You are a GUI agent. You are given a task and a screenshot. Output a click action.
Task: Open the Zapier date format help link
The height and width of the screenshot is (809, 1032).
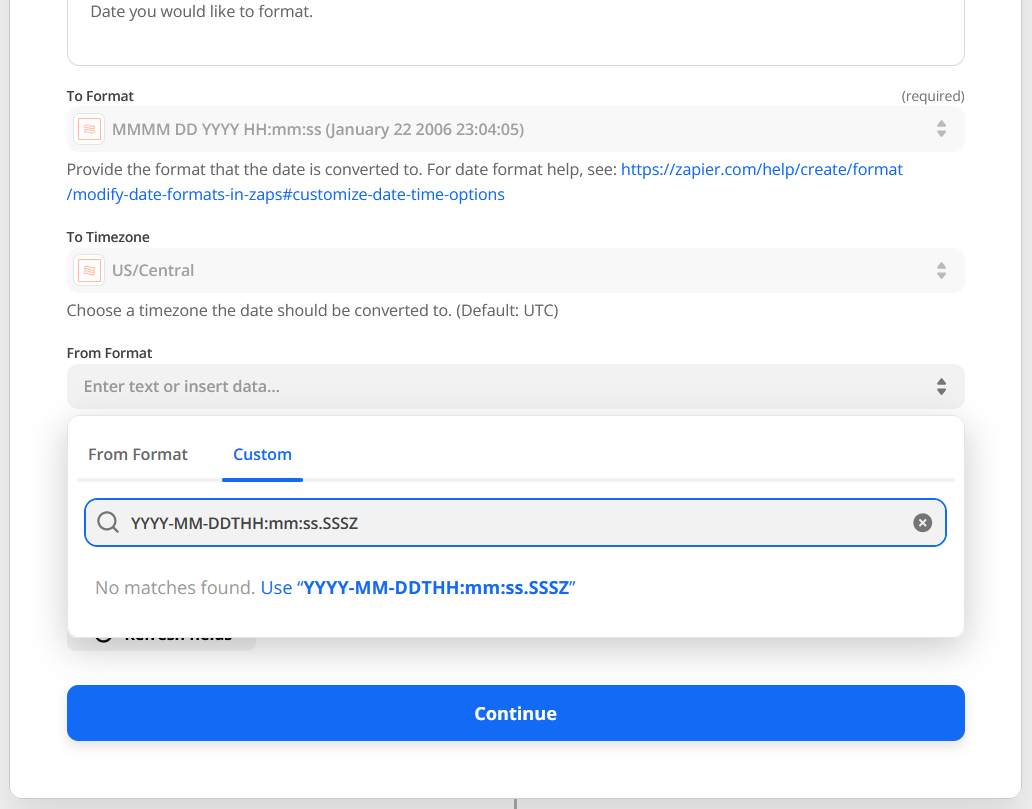[761, 170]
